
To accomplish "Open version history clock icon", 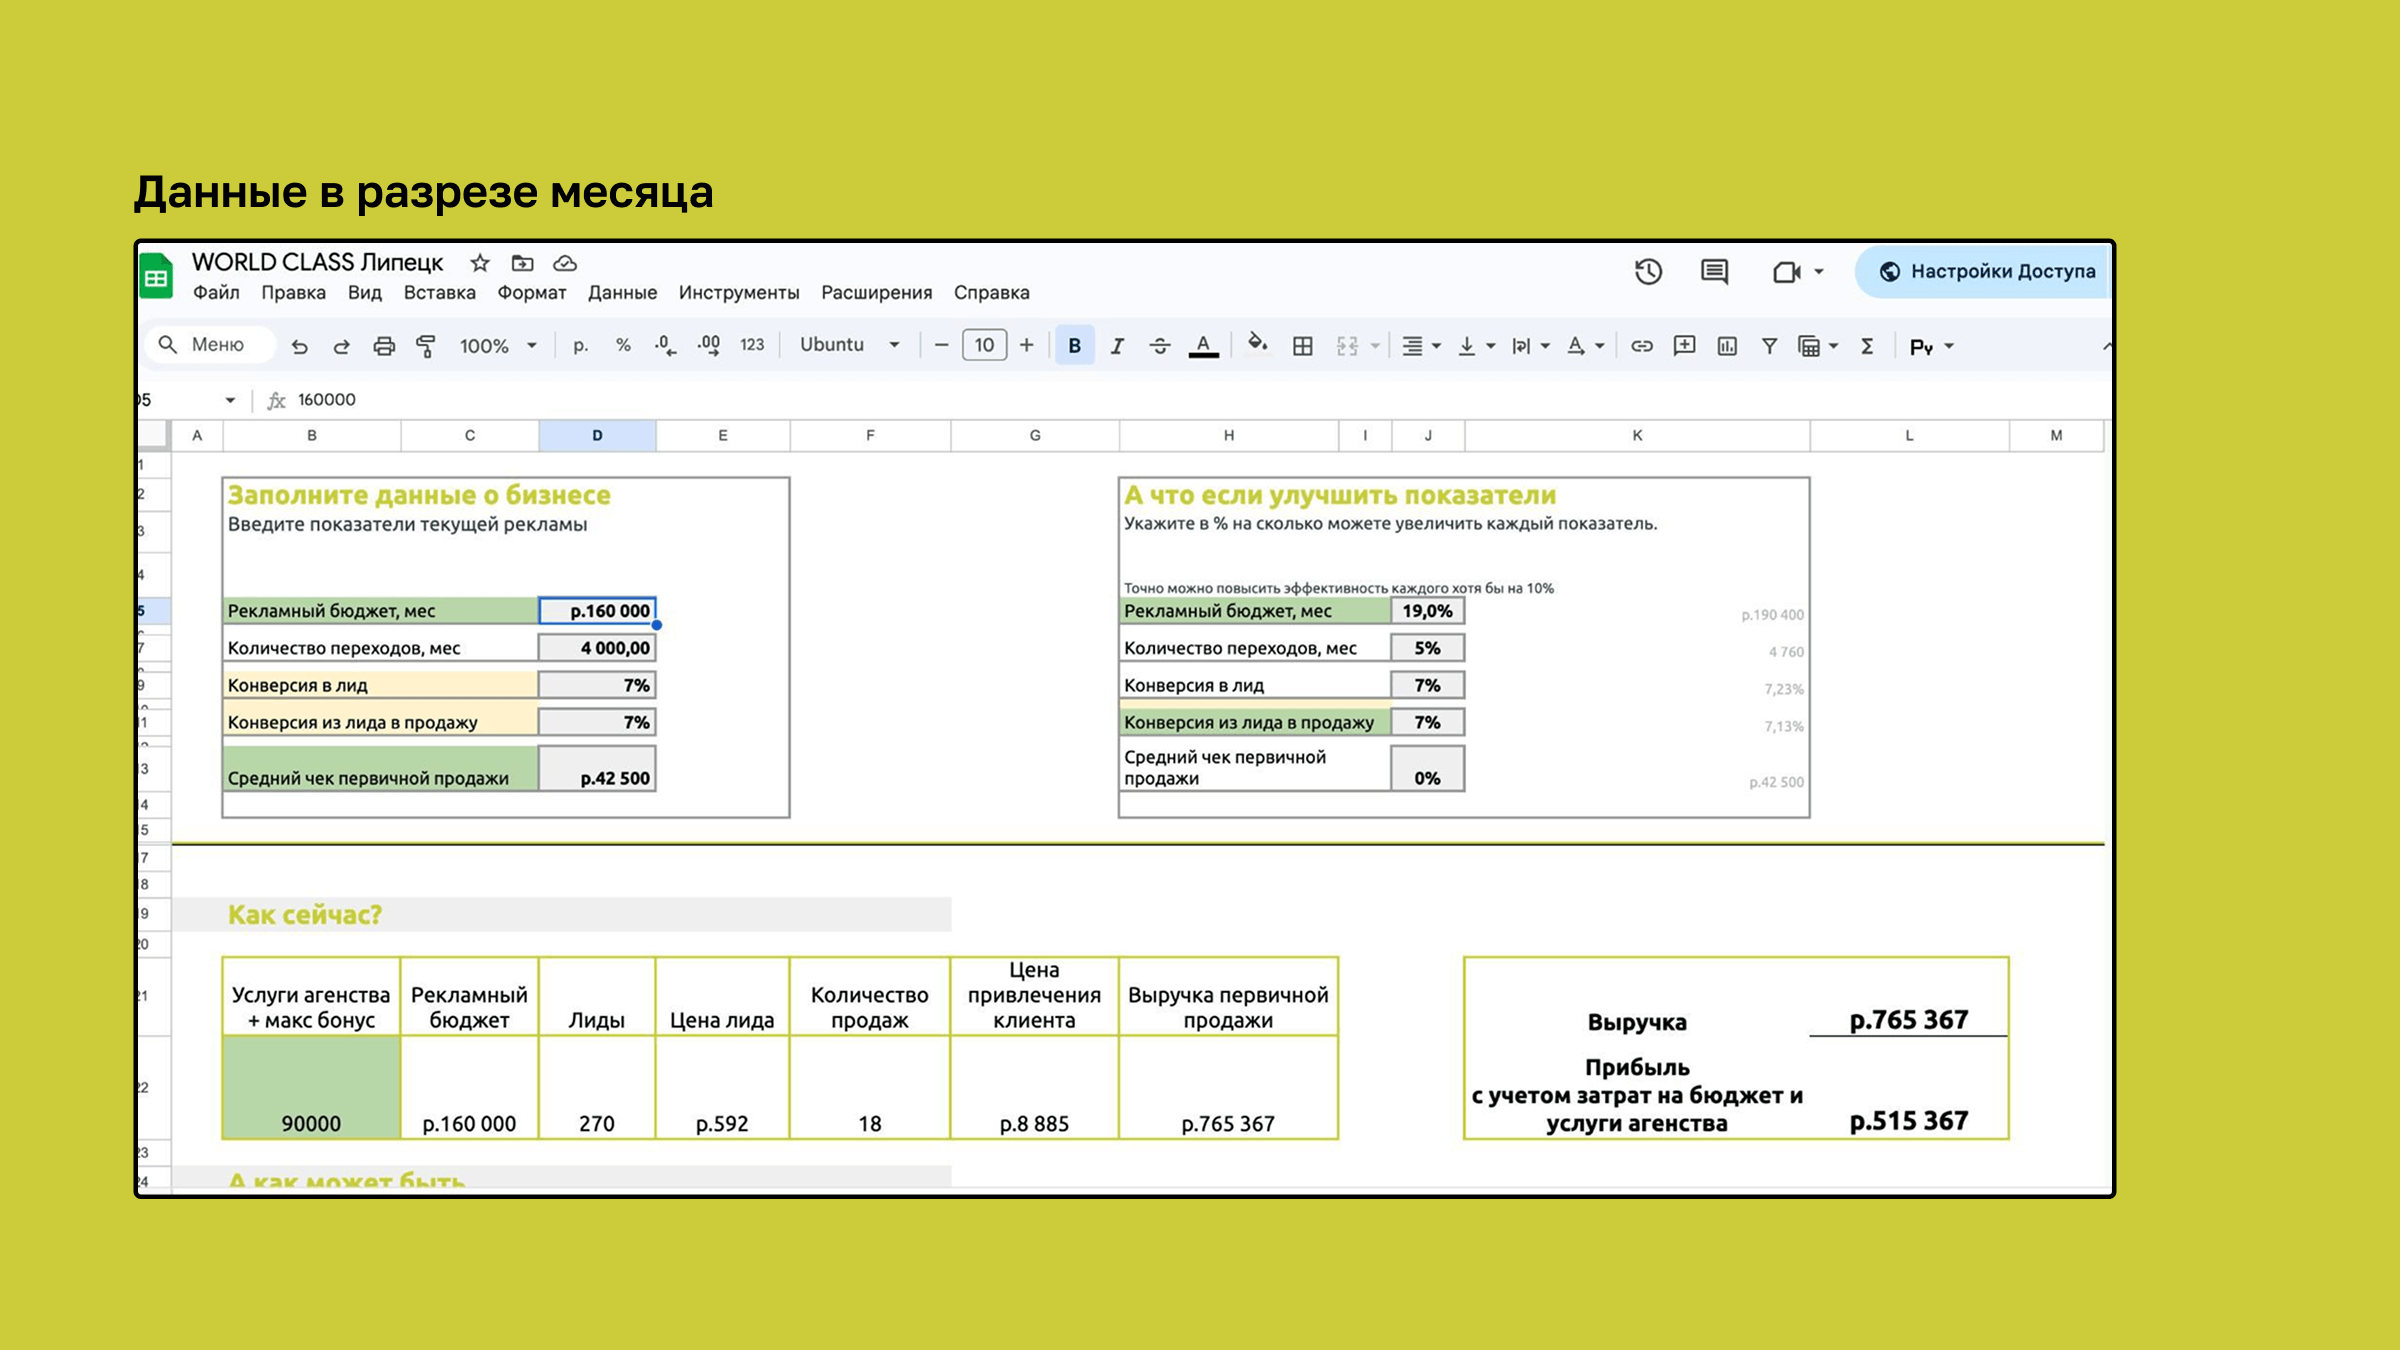I will coord(1648,272).
